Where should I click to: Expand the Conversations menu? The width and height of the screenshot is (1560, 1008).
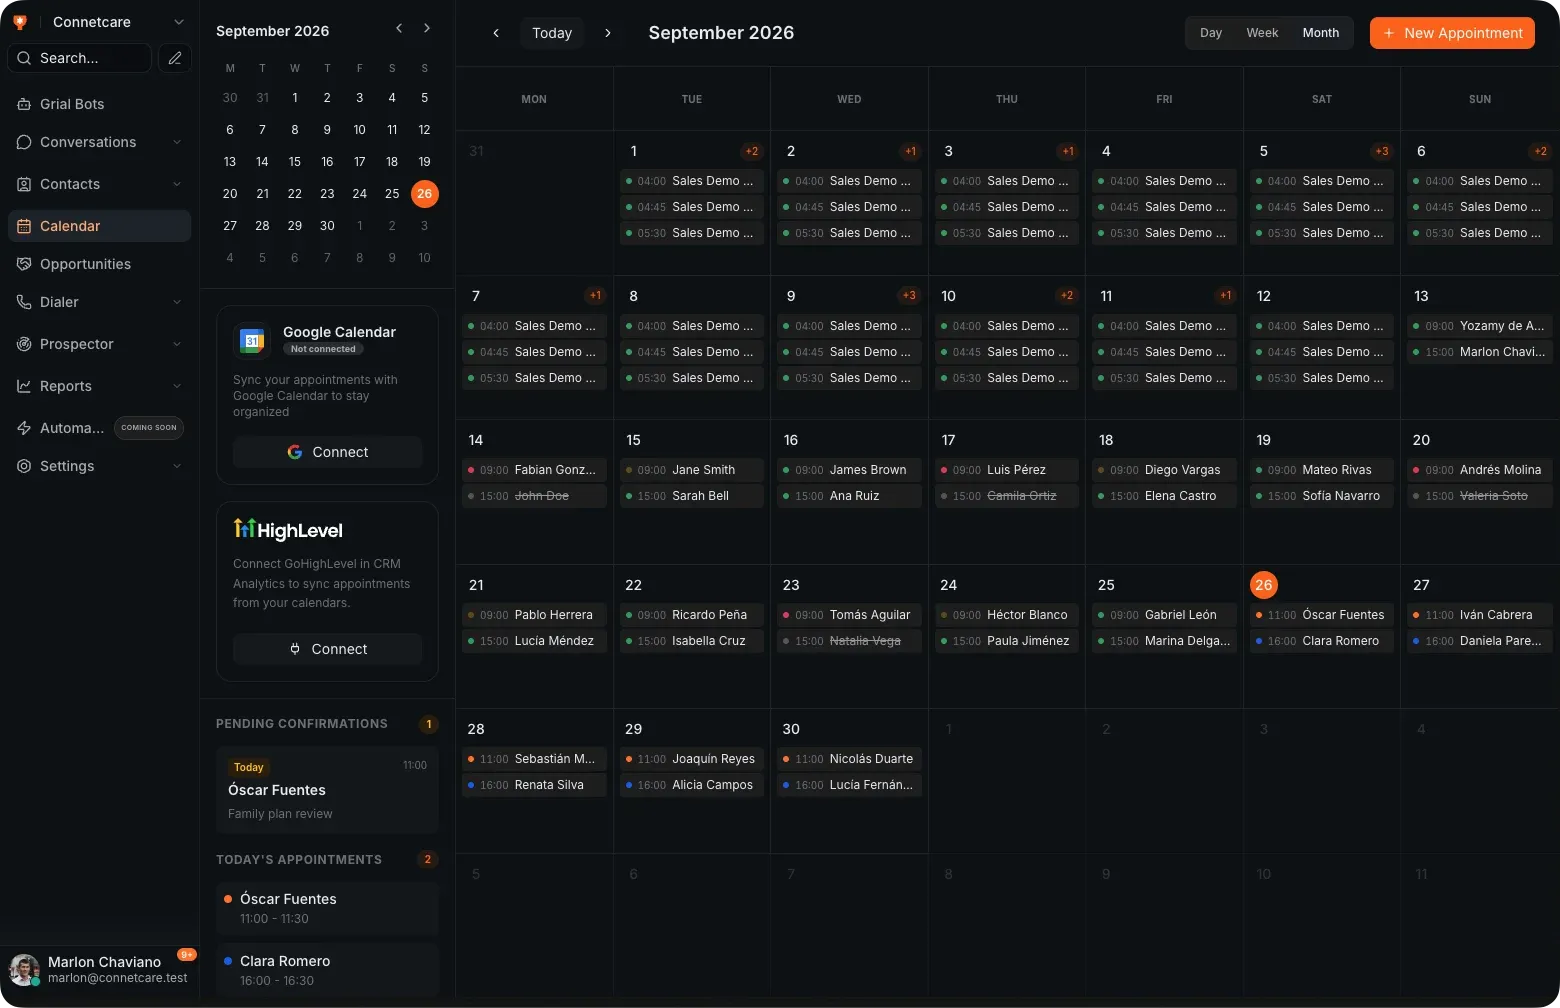(x=177, y=142)
